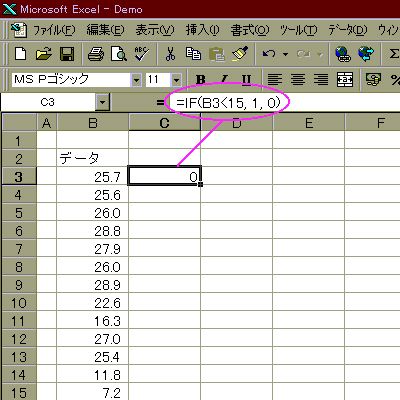Viewport: 400px width, 400px height.
Task: Click the formula bar showing =IF(B3<15, 1, 0)
Action: click(283, 102)
